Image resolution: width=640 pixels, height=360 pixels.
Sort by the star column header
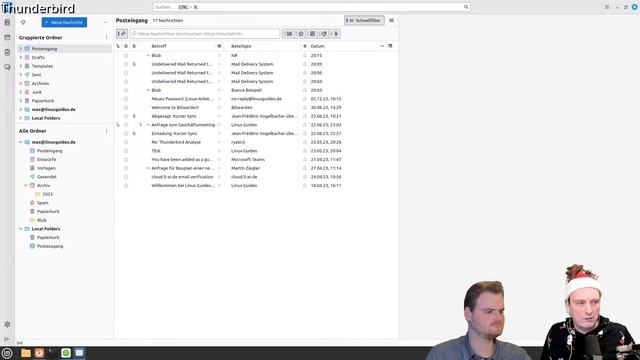click(126, 46)
